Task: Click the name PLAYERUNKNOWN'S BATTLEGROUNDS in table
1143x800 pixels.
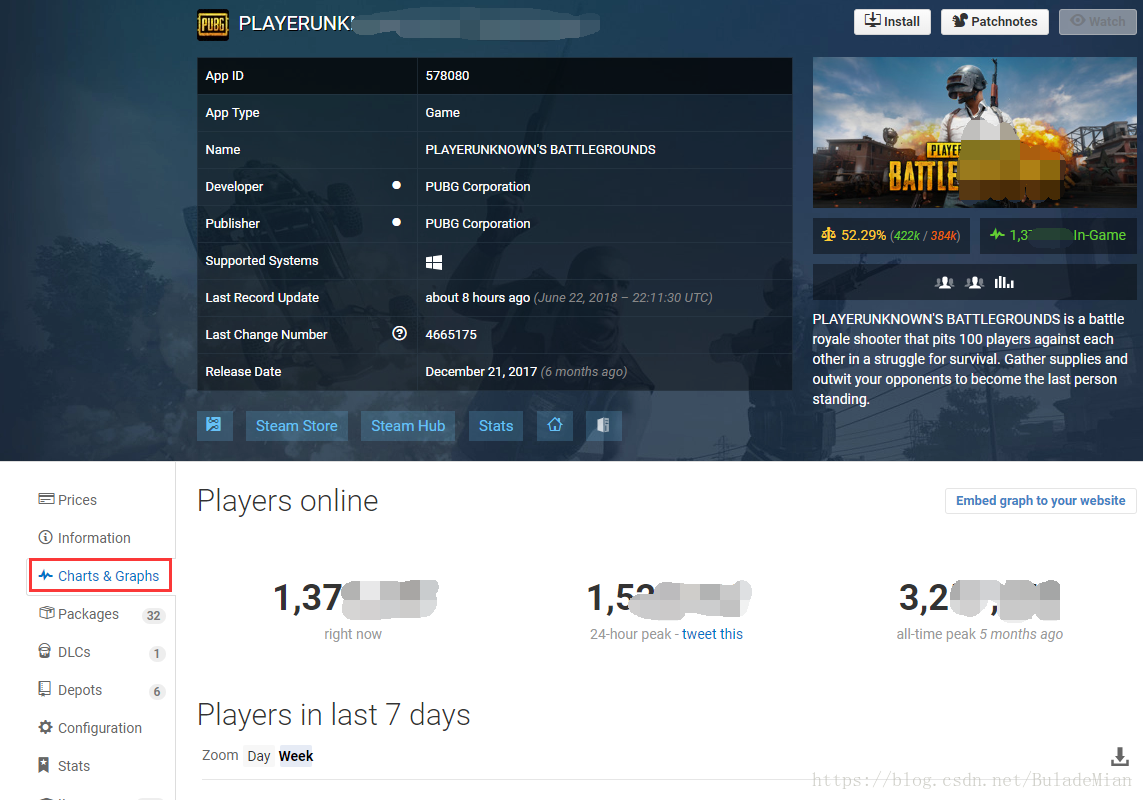Action: coord(540,149)
